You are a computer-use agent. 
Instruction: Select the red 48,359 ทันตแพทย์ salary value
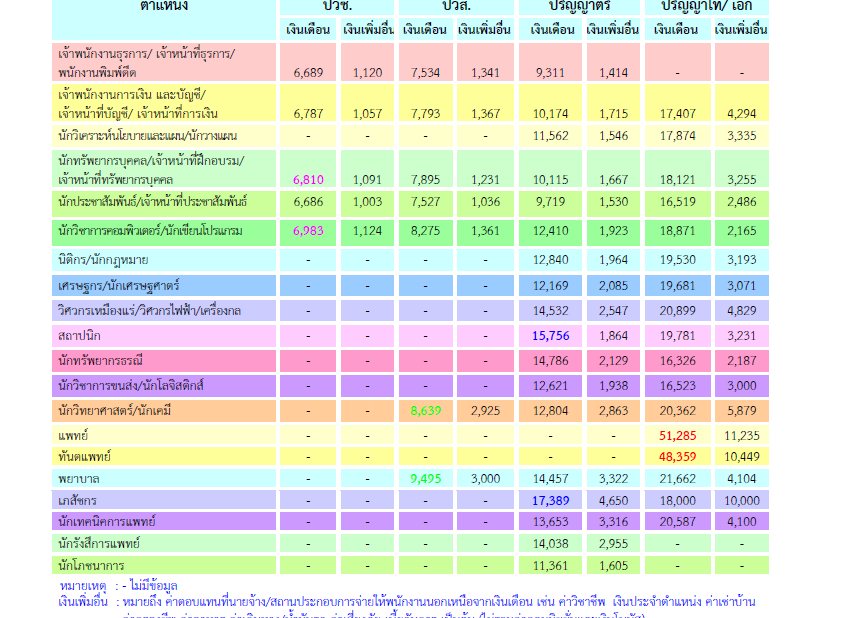point(677,456)
